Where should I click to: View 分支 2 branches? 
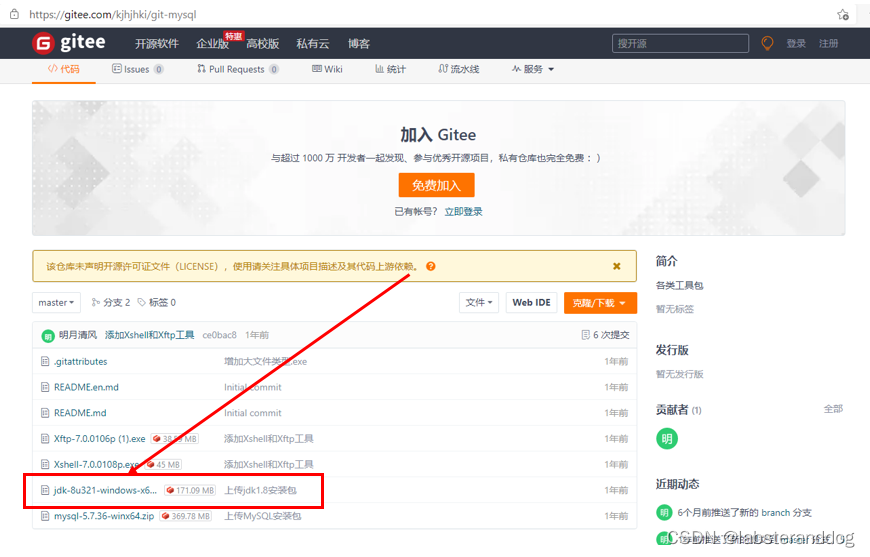coord(111,302)
